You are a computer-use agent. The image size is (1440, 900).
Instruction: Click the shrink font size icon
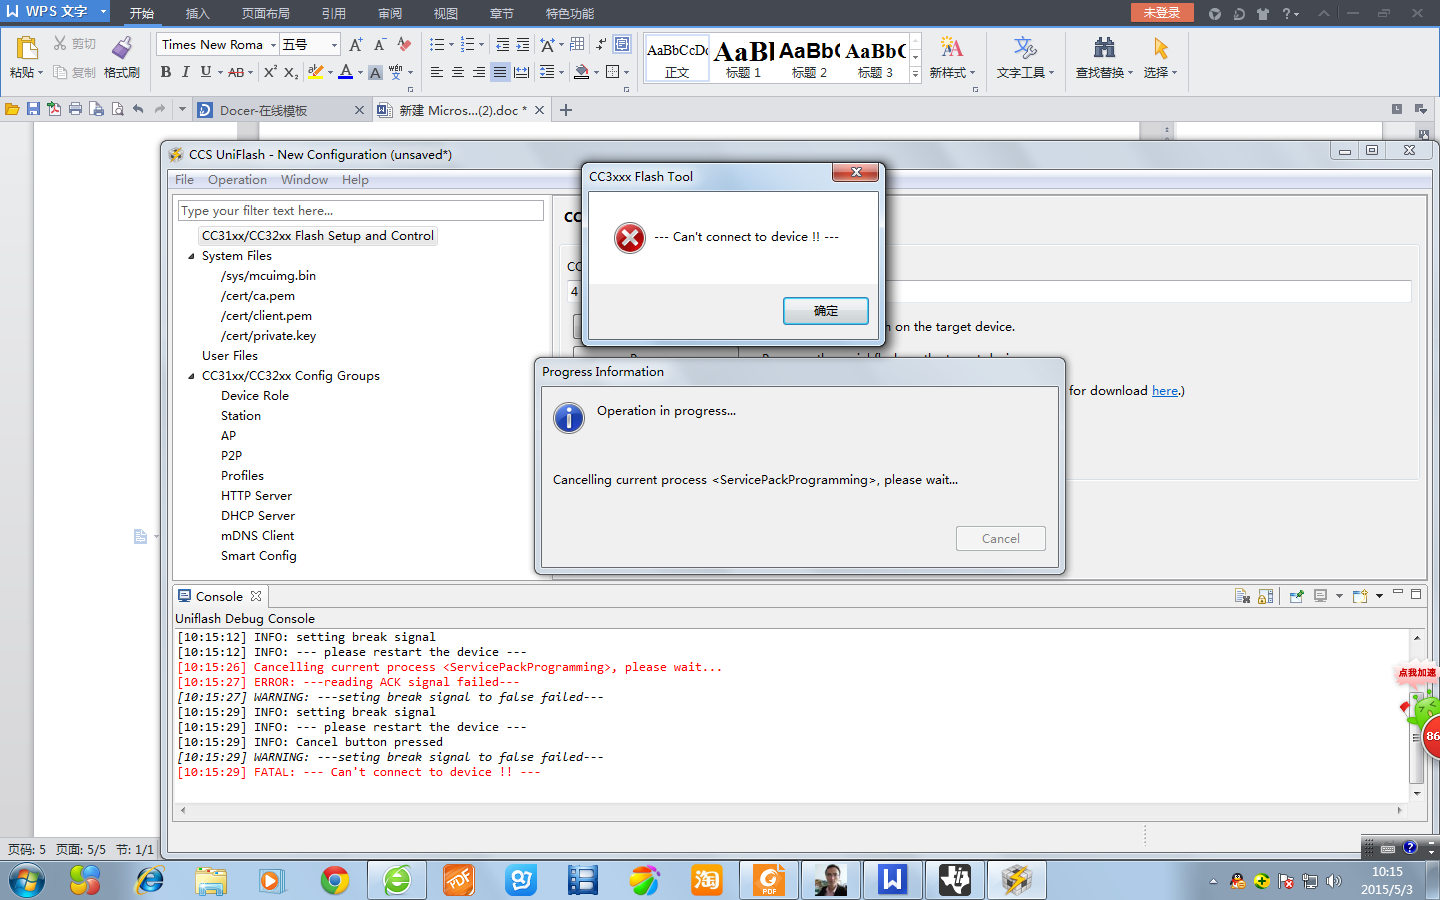tap(379, 45)
